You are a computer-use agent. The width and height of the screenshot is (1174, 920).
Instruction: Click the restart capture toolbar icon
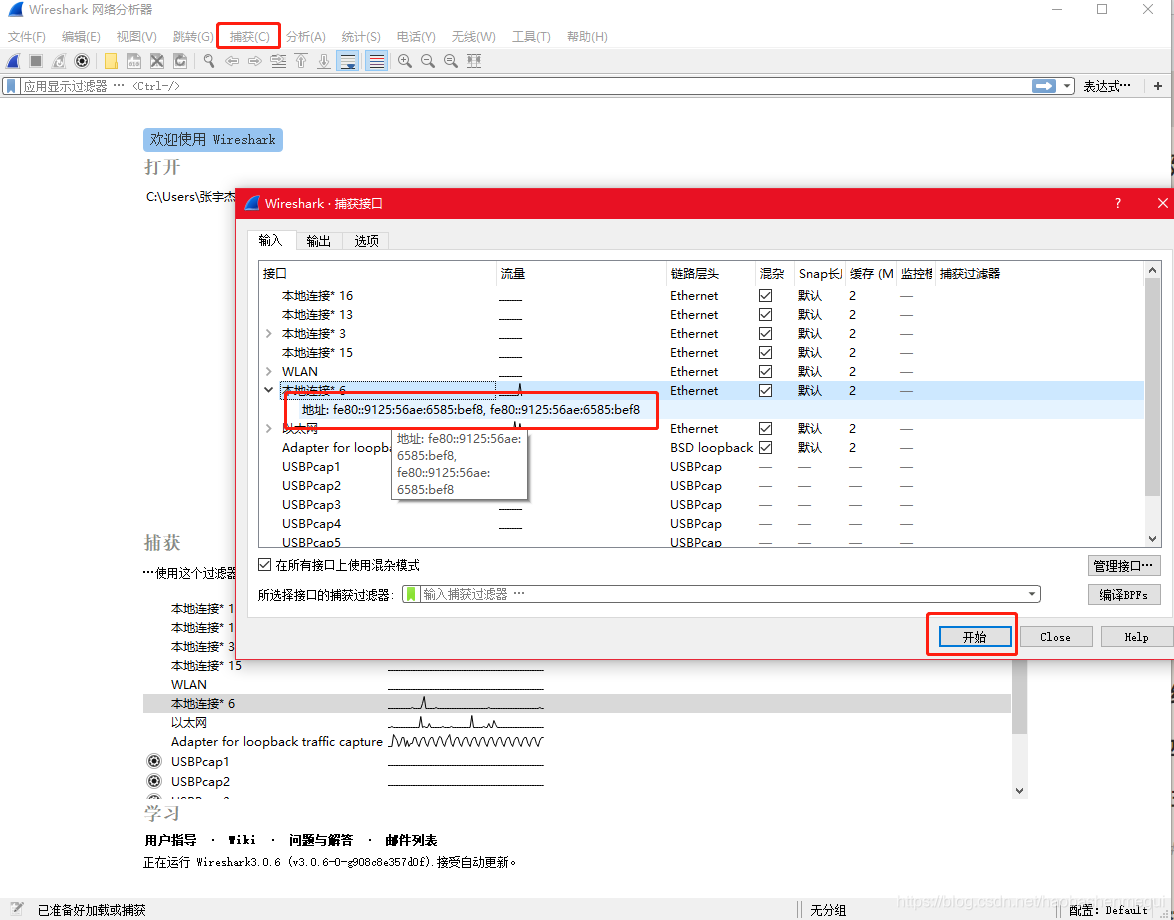coord(58,61)
